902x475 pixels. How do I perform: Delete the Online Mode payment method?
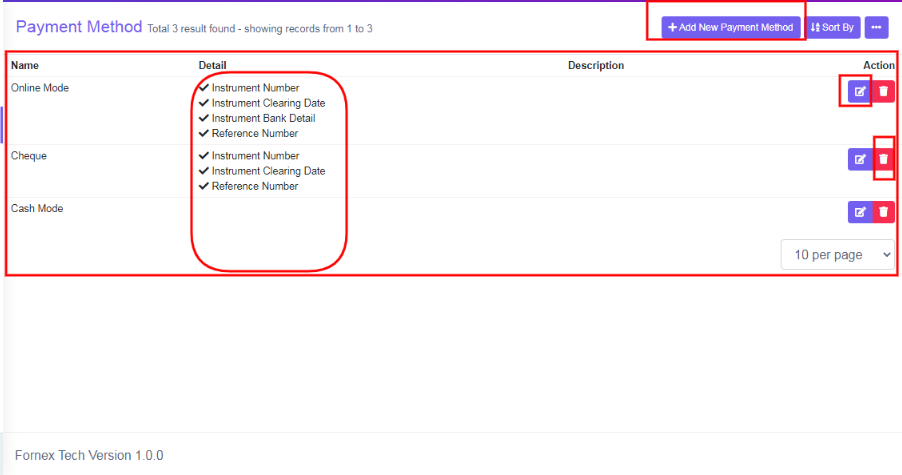point(884,91)
